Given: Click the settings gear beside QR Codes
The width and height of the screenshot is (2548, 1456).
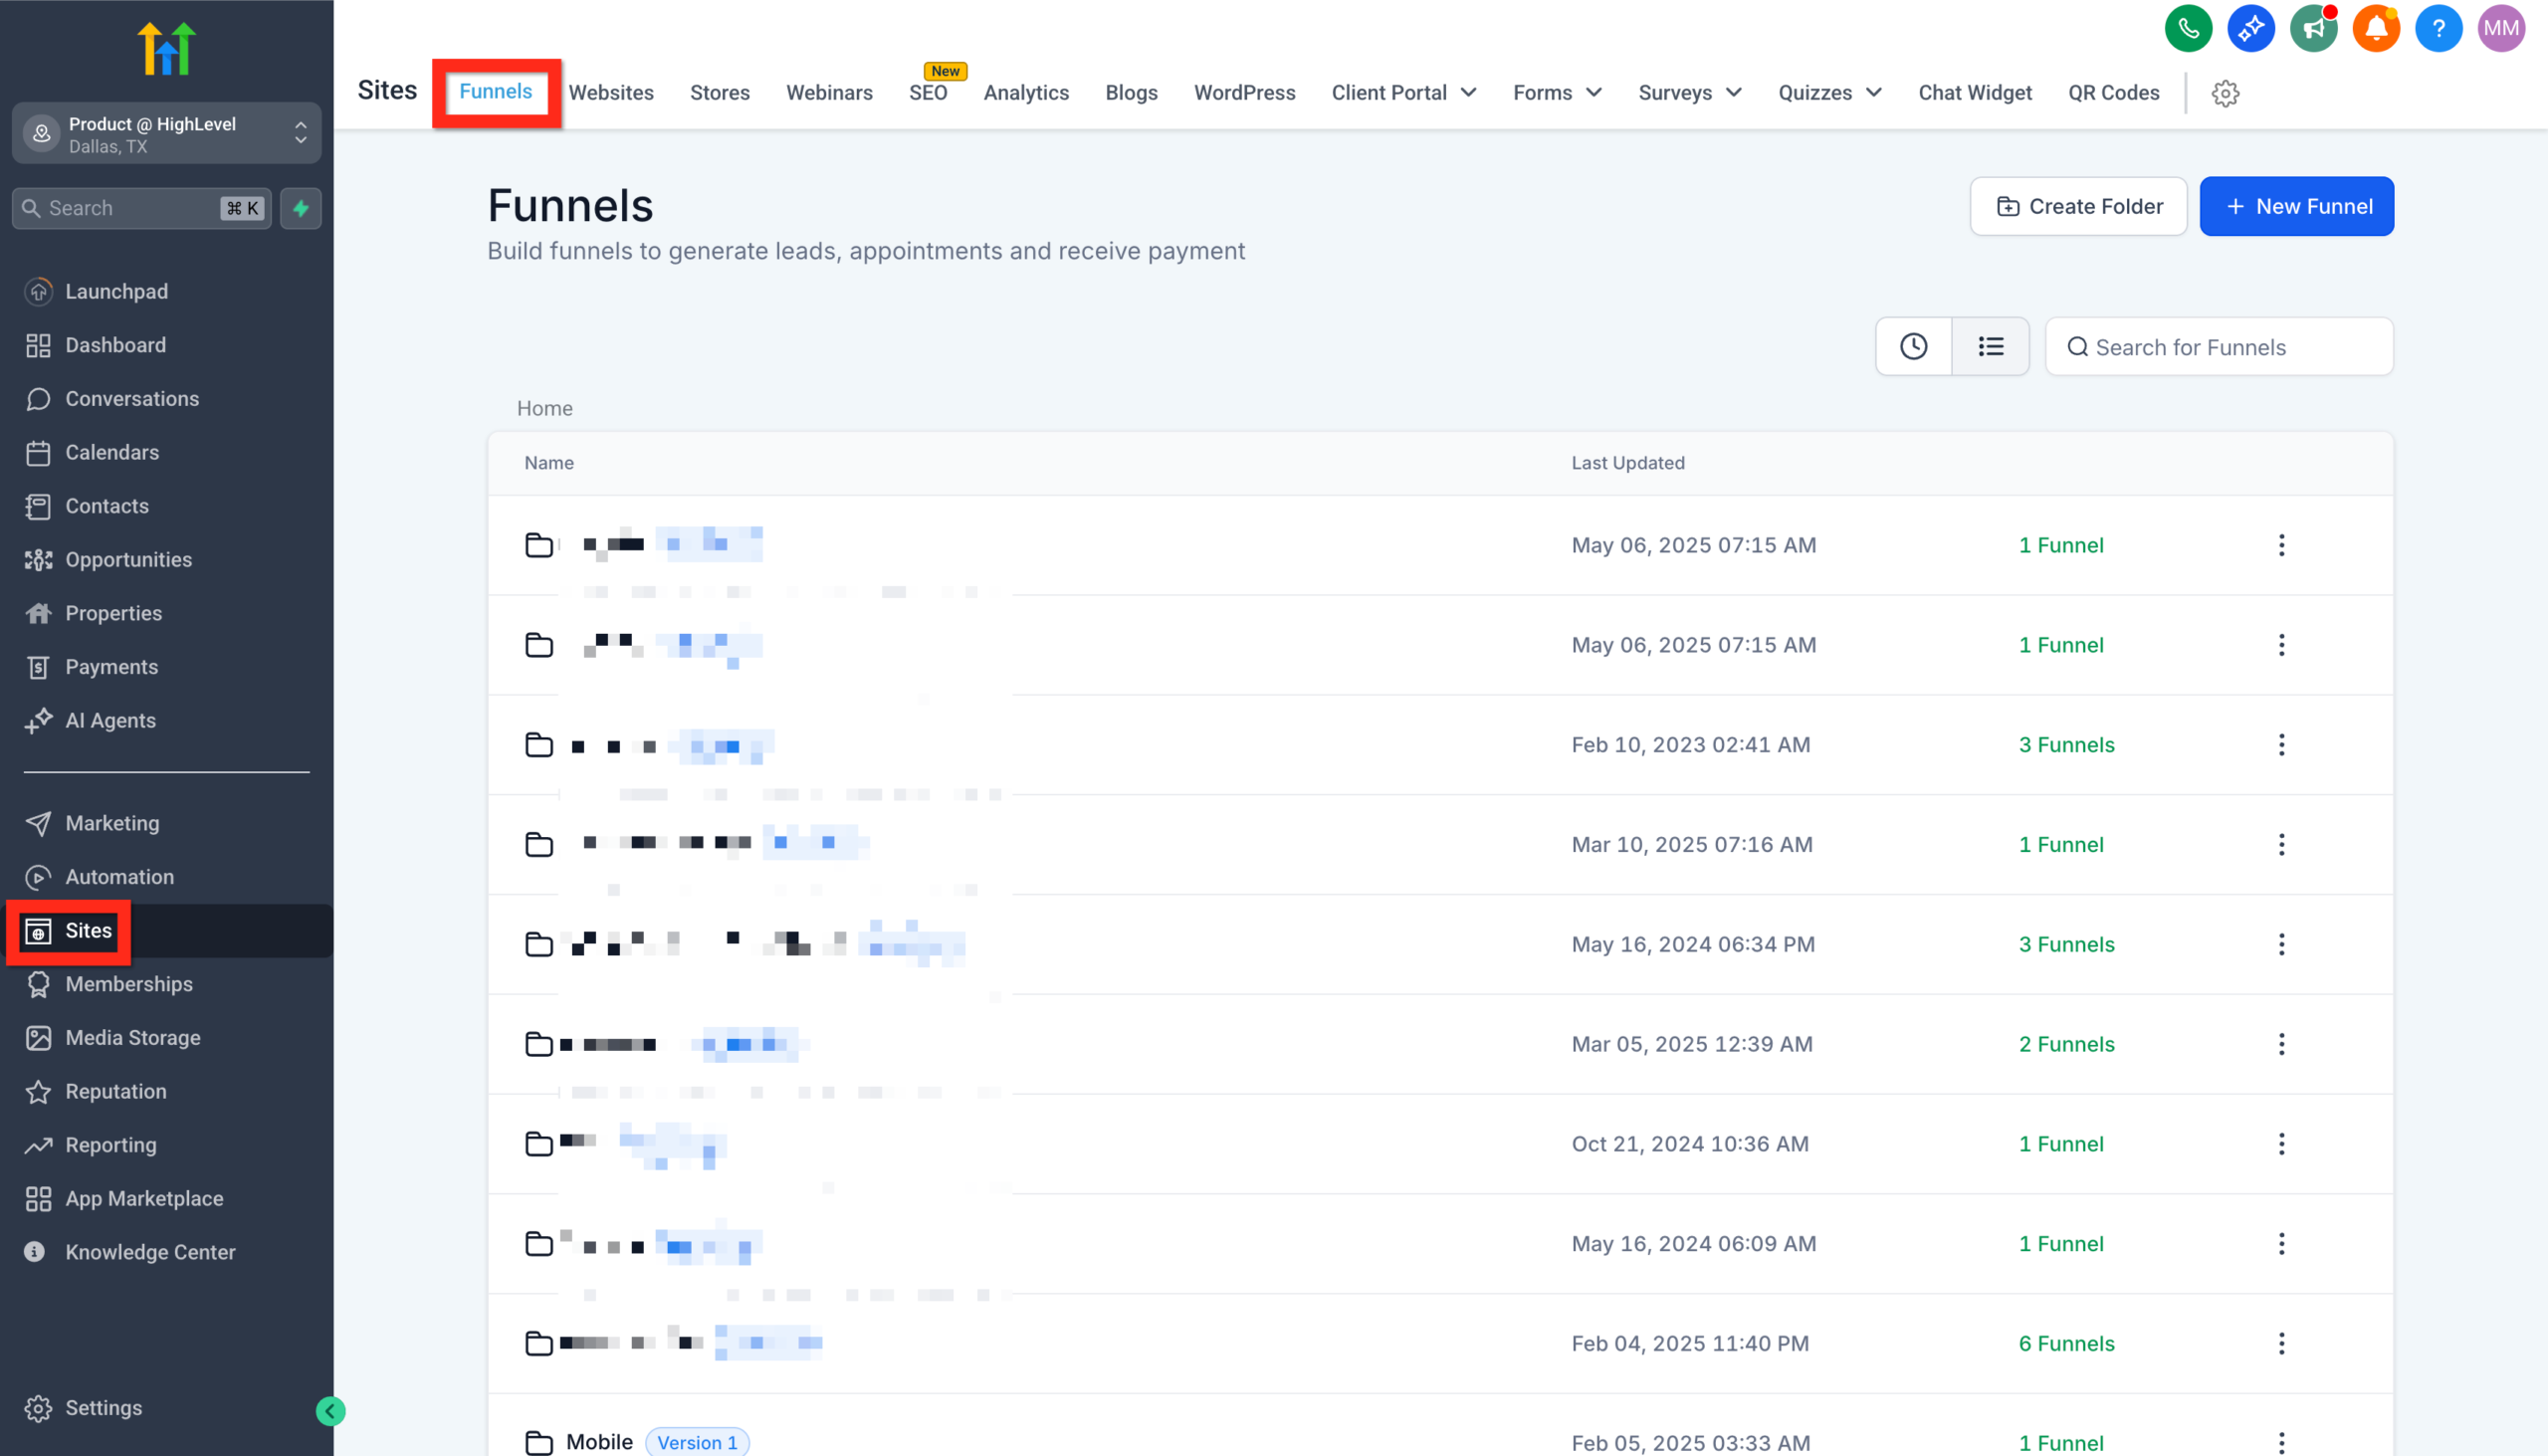Looking at the screenshot, I should coord(2225,93).
